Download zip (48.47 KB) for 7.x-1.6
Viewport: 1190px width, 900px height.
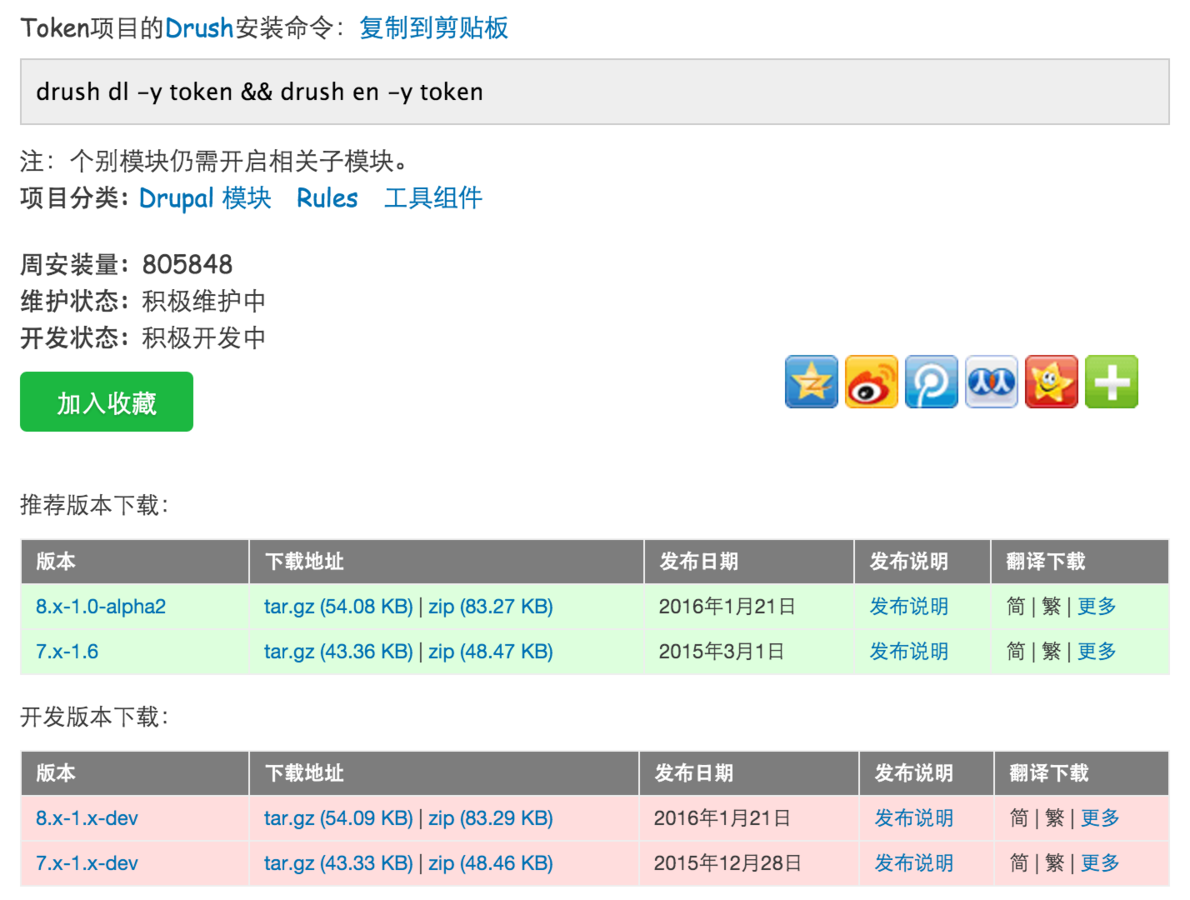[490, 651]
